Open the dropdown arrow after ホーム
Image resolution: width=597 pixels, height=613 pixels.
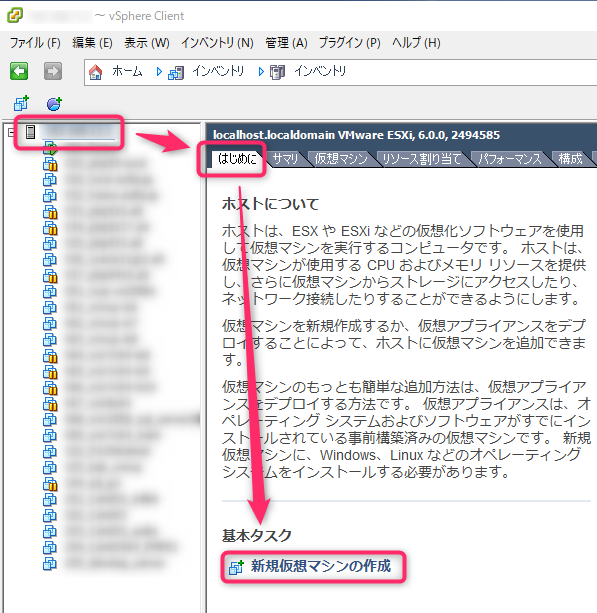(159, 72)
